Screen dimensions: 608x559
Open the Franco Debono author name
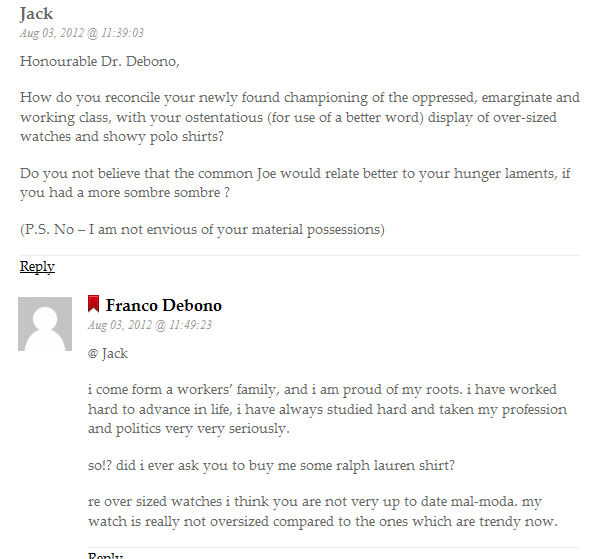pos(164,305)
